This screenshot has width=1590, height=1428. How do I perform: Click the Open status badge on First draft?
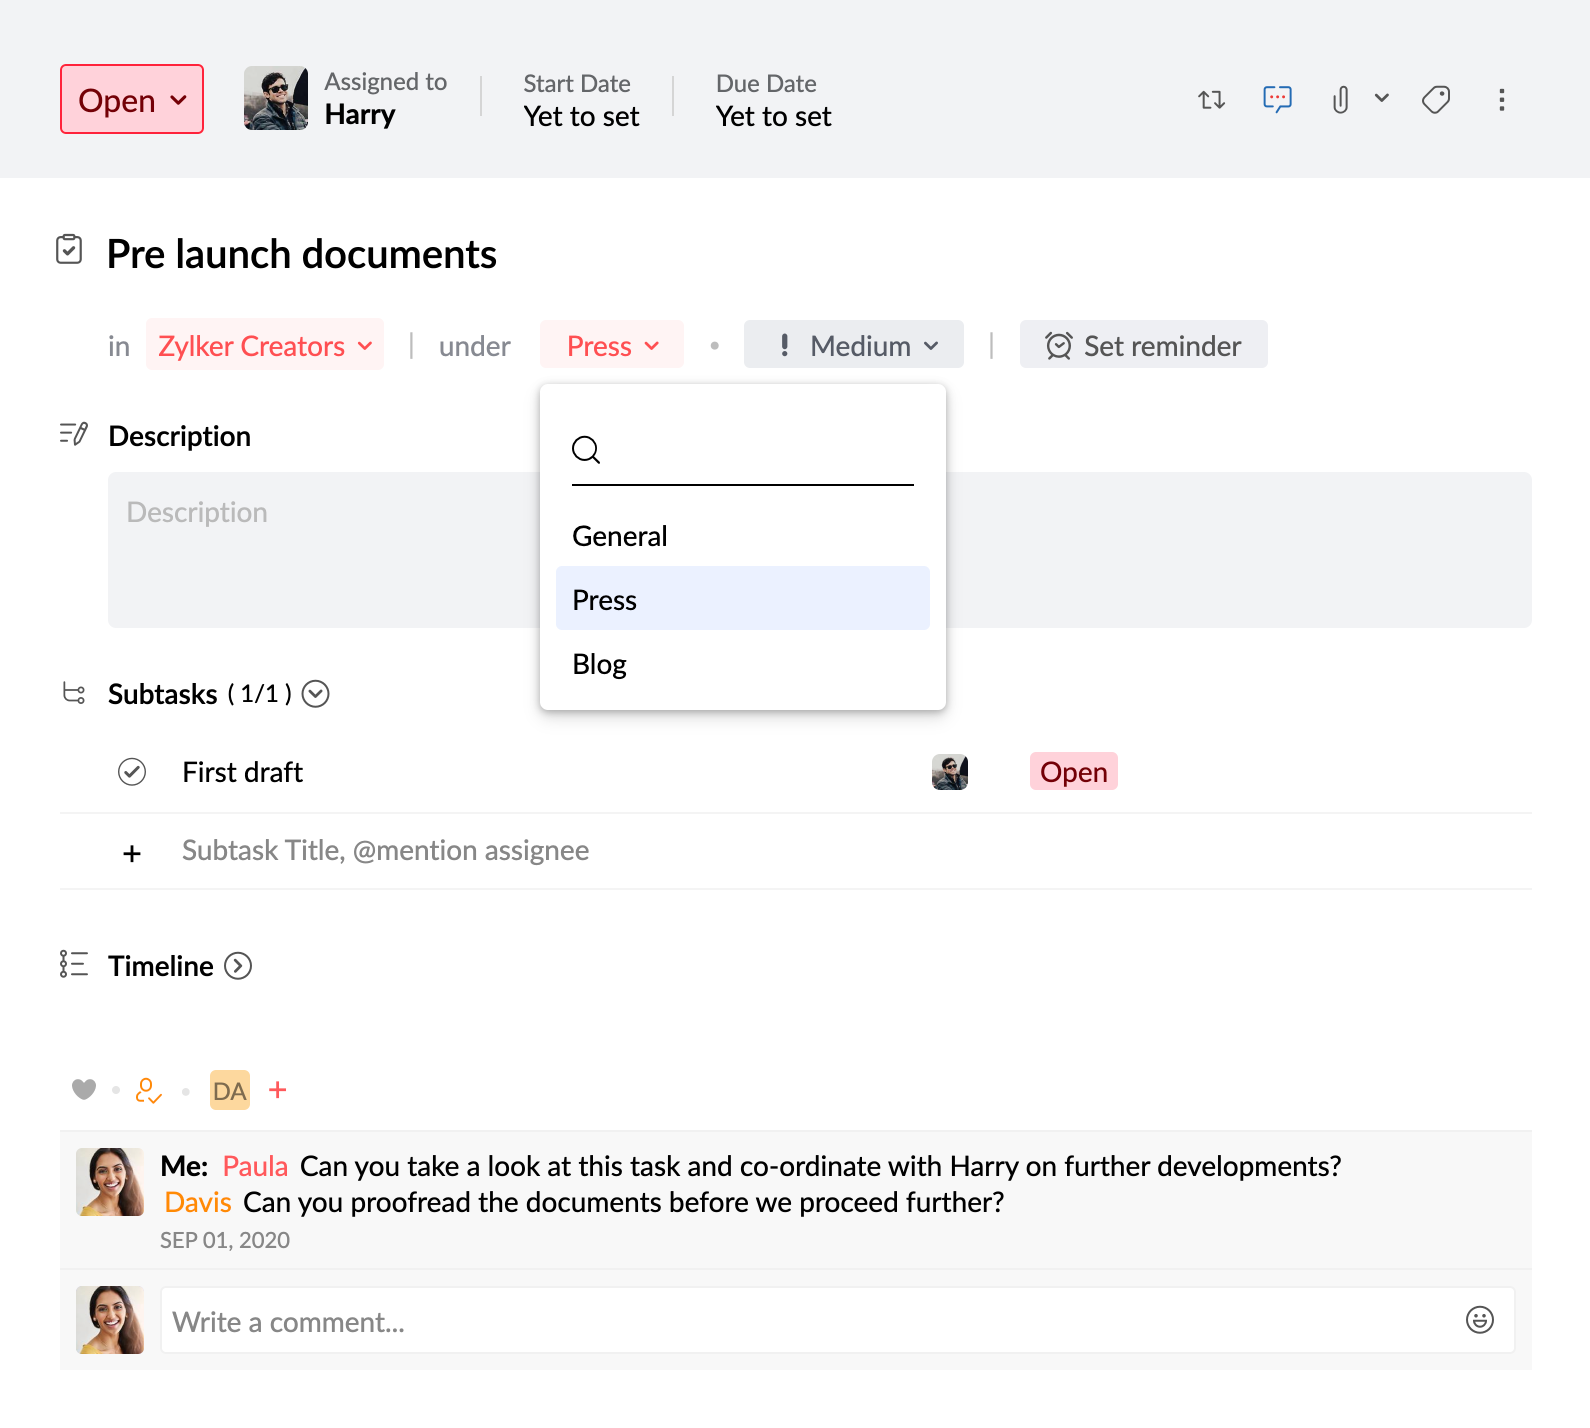(x=1073, y=772)
